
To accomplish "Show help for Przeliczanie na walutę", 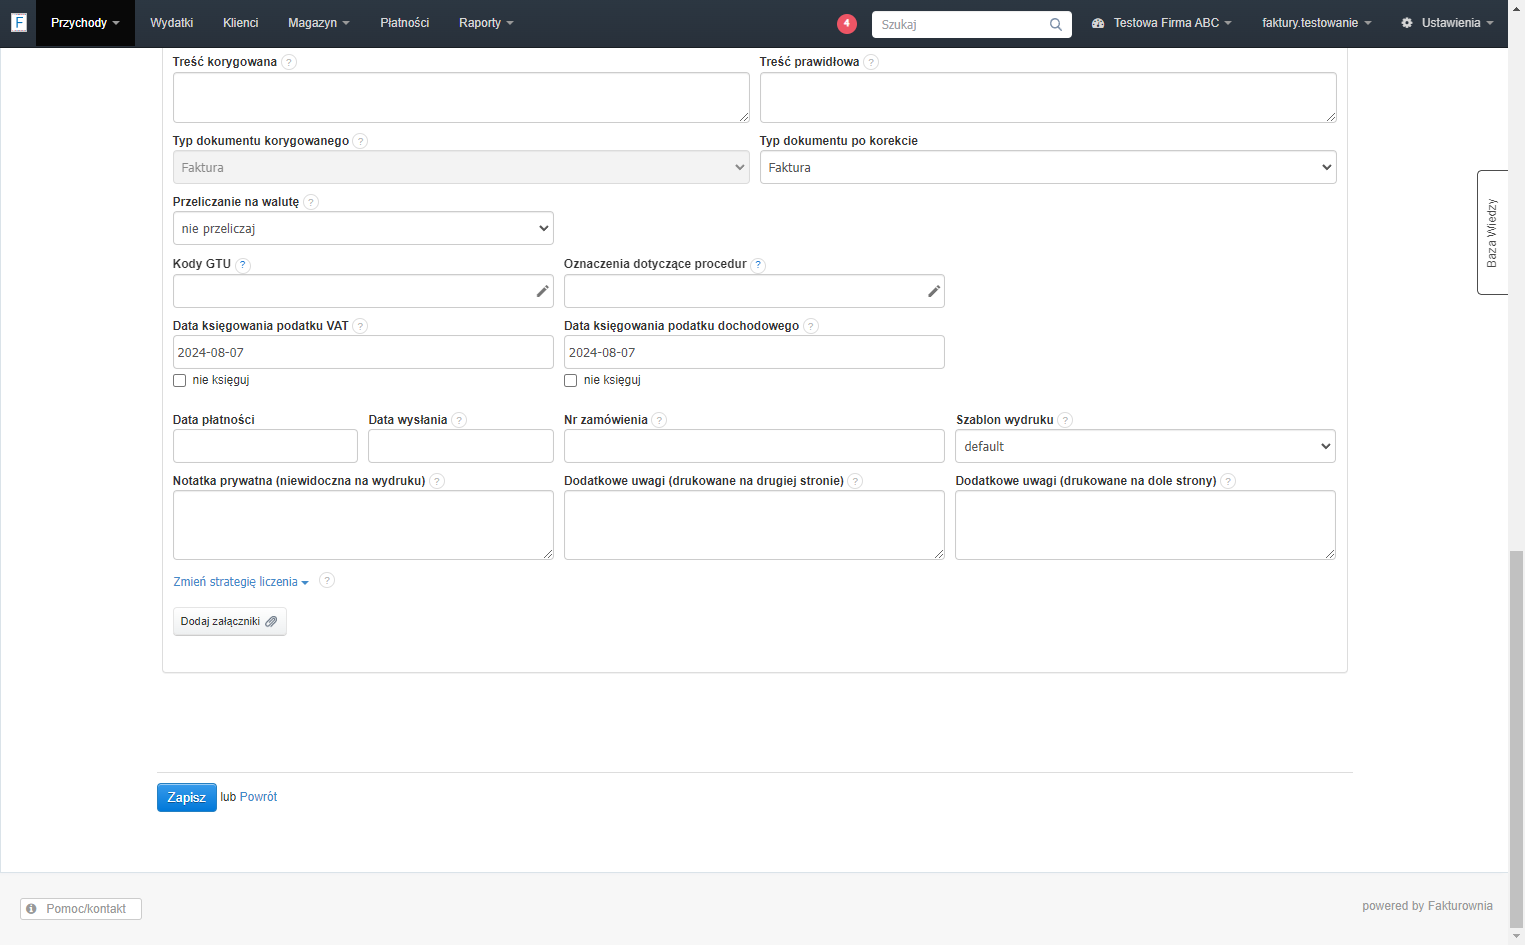I will tap(311, 202).
